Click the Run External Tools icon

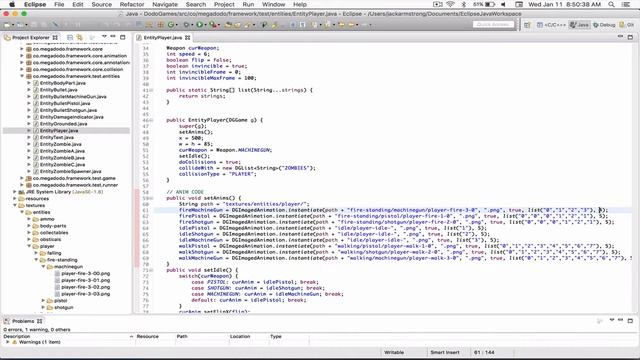[x=212, y=25]
